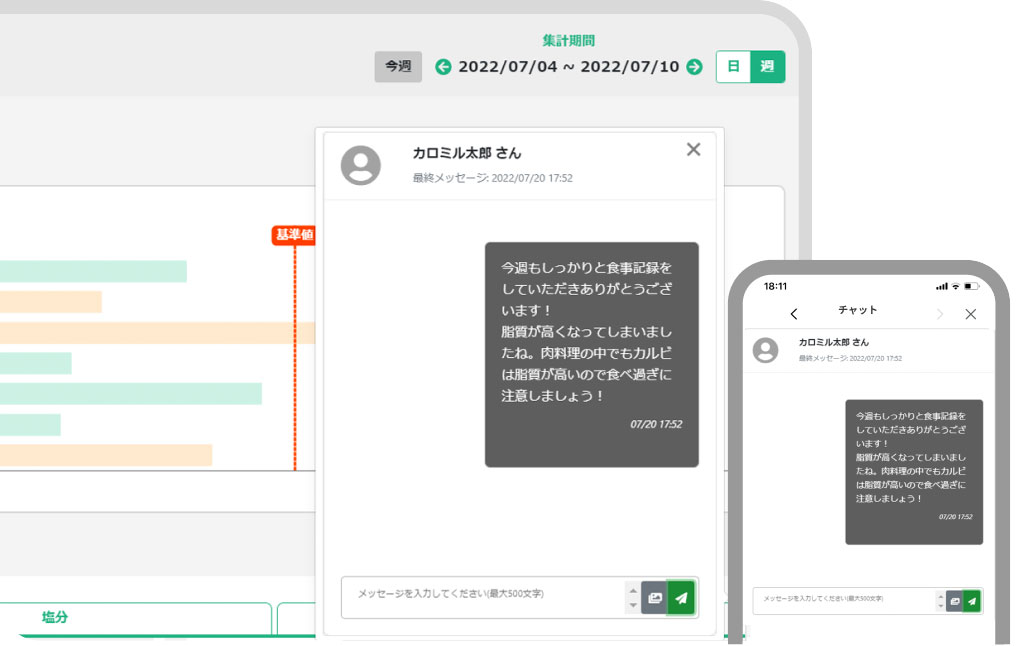Screen dimensions: 1021x646
Task: Attach an image in the desktop chat
Action: click(x=654, y=598)
